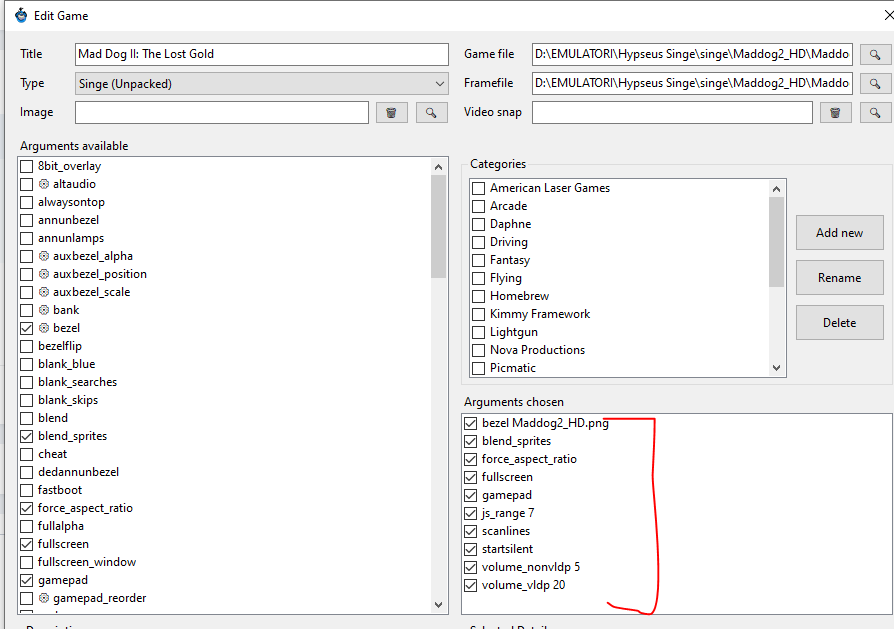
Task: Enable the alwaysontop argument
Action: 26,202
